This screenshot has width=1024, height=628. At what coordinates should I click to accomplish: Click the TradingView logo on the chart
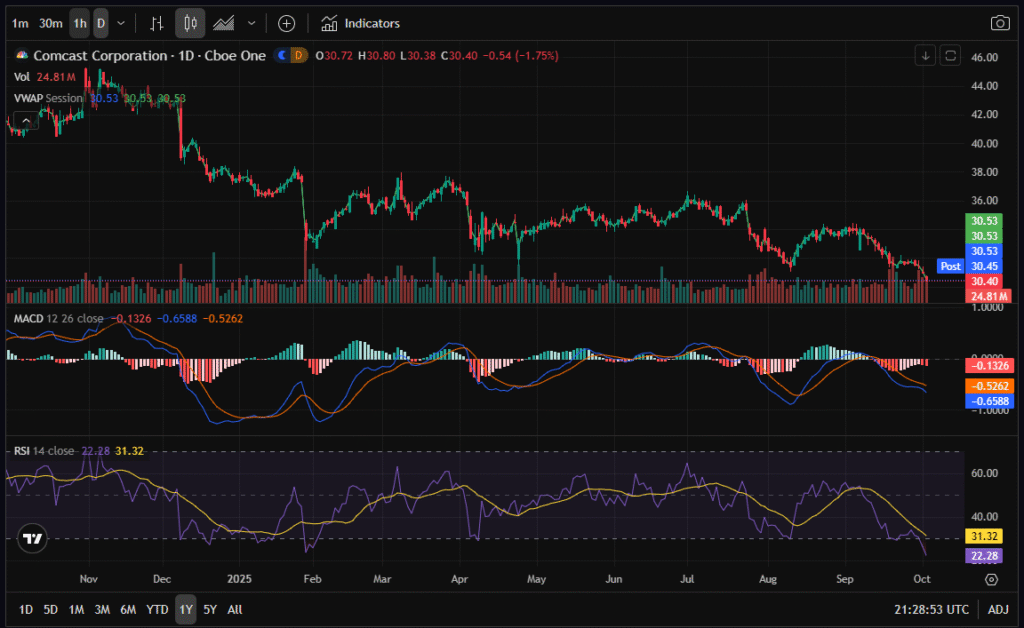coord(33,538)
